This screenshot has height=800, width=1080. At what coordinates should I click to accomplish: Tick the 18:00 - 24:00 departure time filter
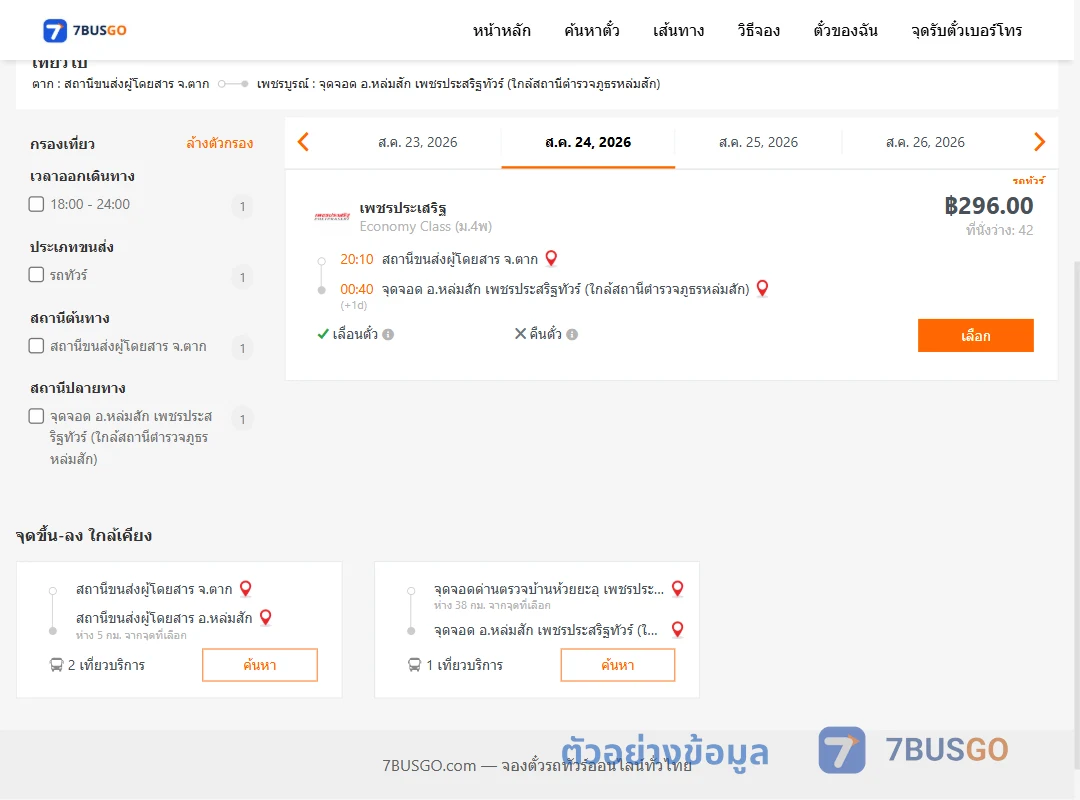[37, 204]
